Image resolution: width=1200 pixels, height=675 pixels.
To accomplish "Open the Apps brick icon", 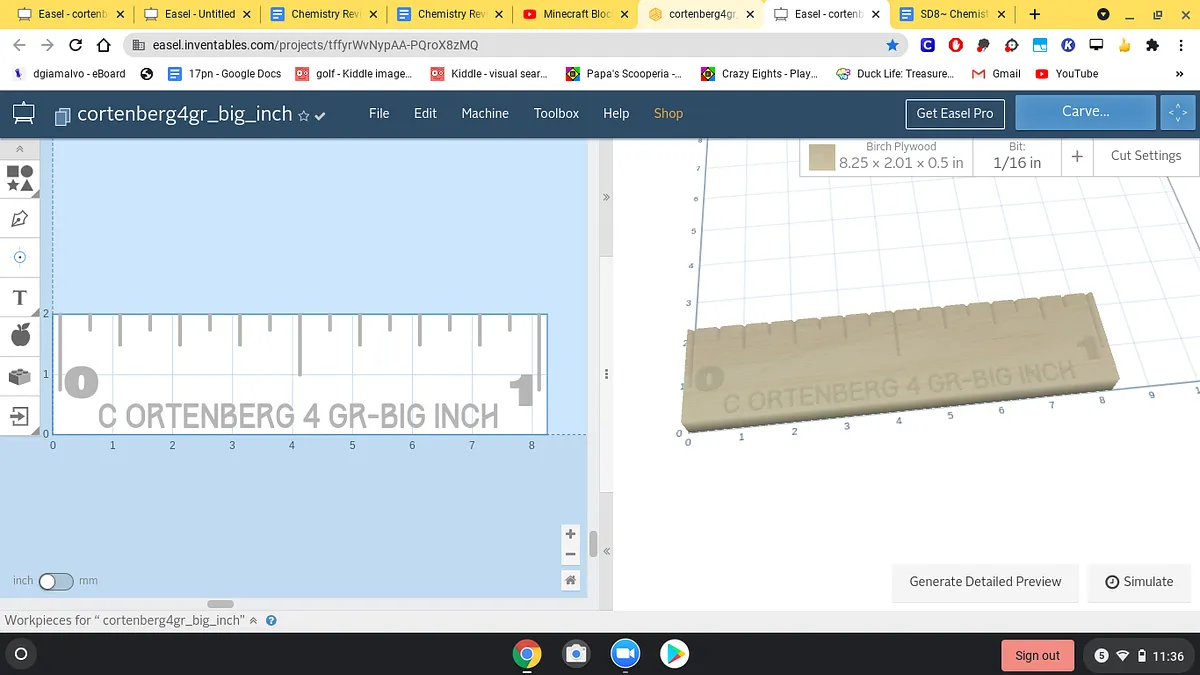I will tap(20, 376).
